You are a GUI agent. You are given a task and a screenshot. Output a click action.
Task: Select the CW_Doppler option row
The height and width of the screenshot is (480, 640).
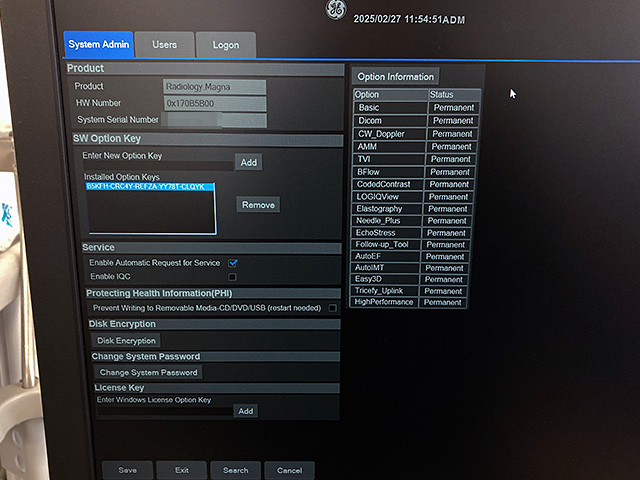(415, 134)
